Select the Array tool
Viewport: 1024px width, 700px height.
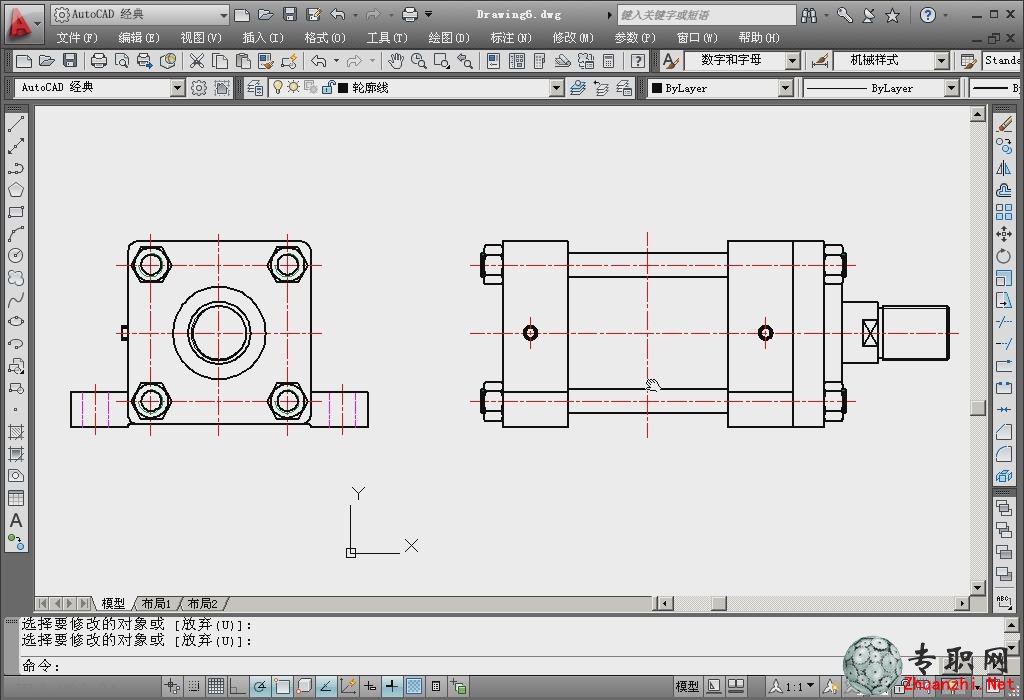(1004, 212)
